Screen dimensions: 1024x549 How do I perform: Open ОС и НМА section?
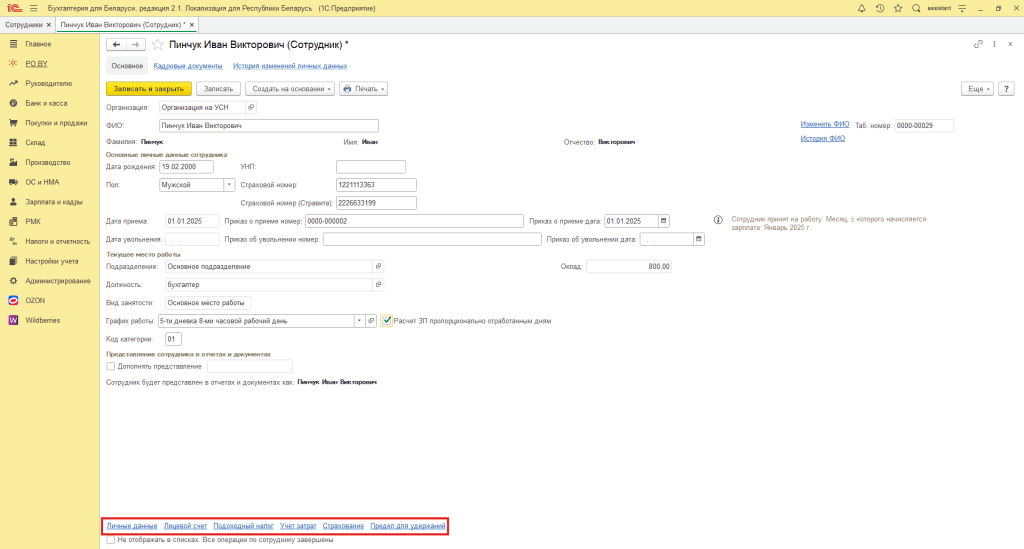tap(42, 182)
